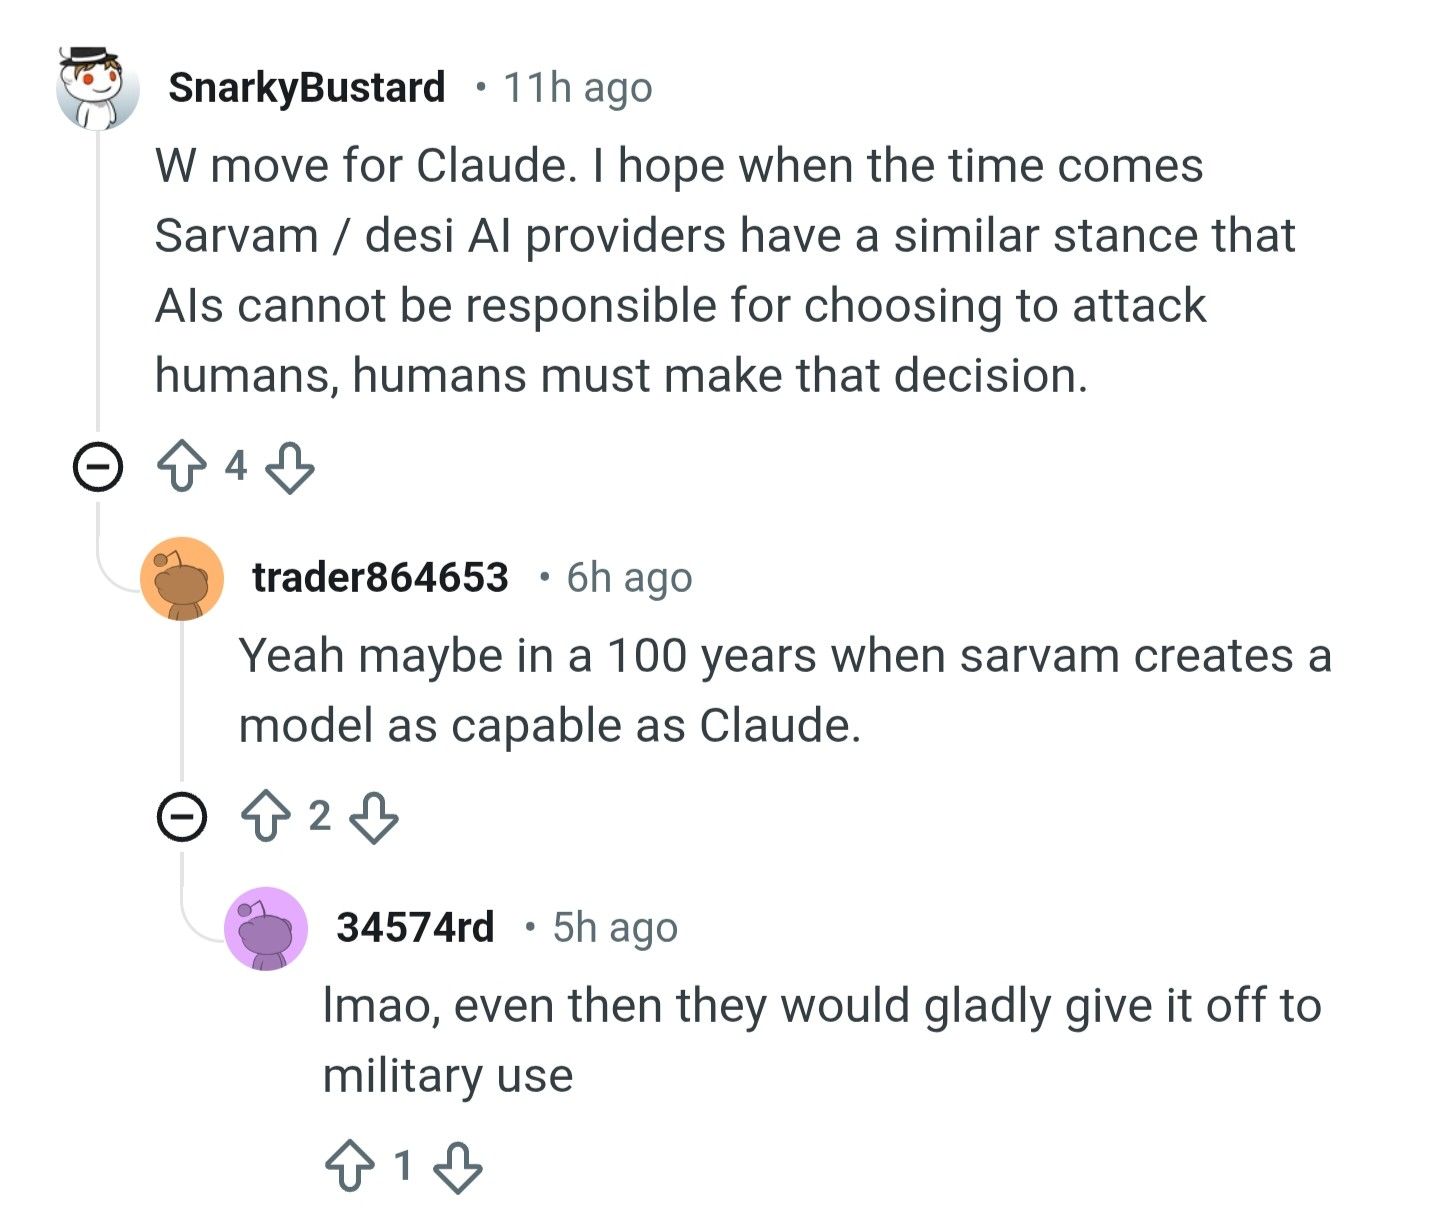
Task: Open SnarkyBustard username profile link
Action: (306, 88)
